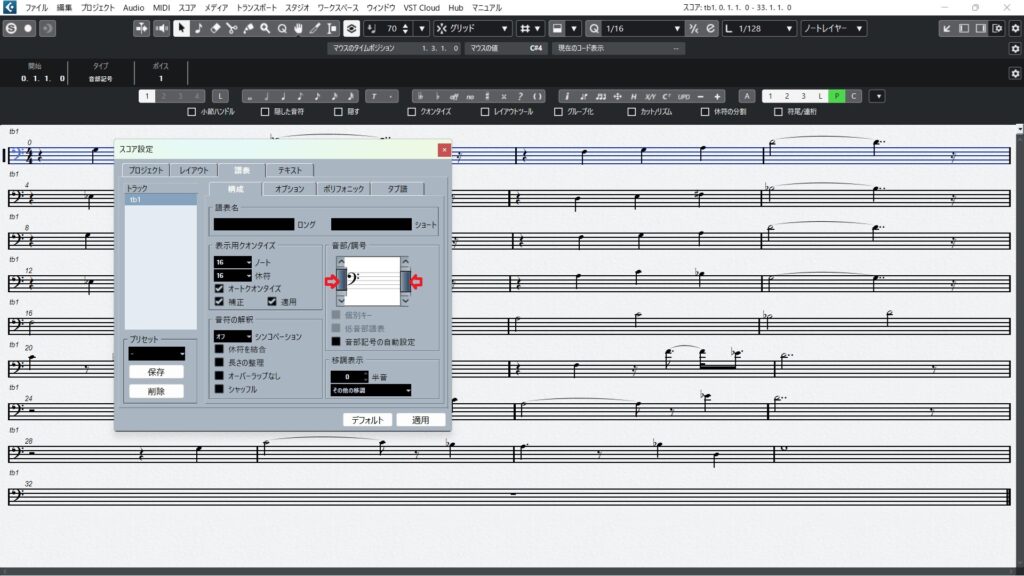
Task: Select the glue tool
Action: [x=248, y=28]
